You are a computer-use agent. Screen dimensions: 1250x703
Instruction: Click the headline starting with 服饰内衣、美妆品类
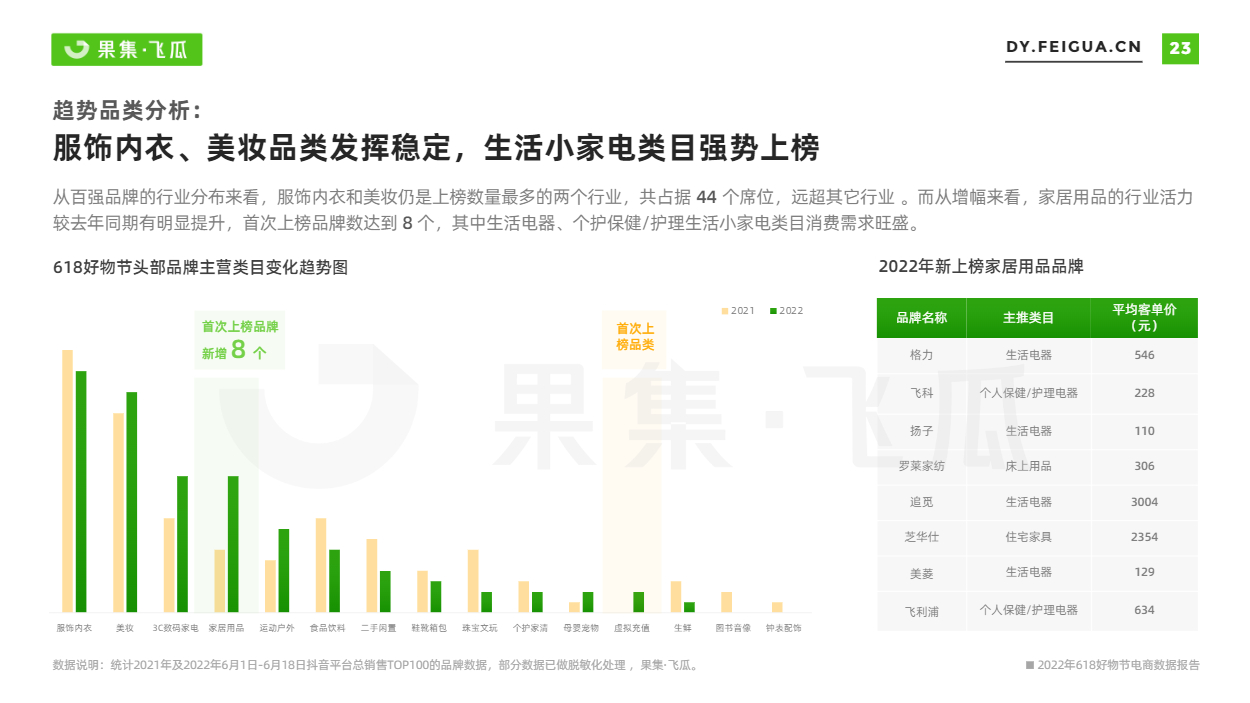tap(436, 148)
